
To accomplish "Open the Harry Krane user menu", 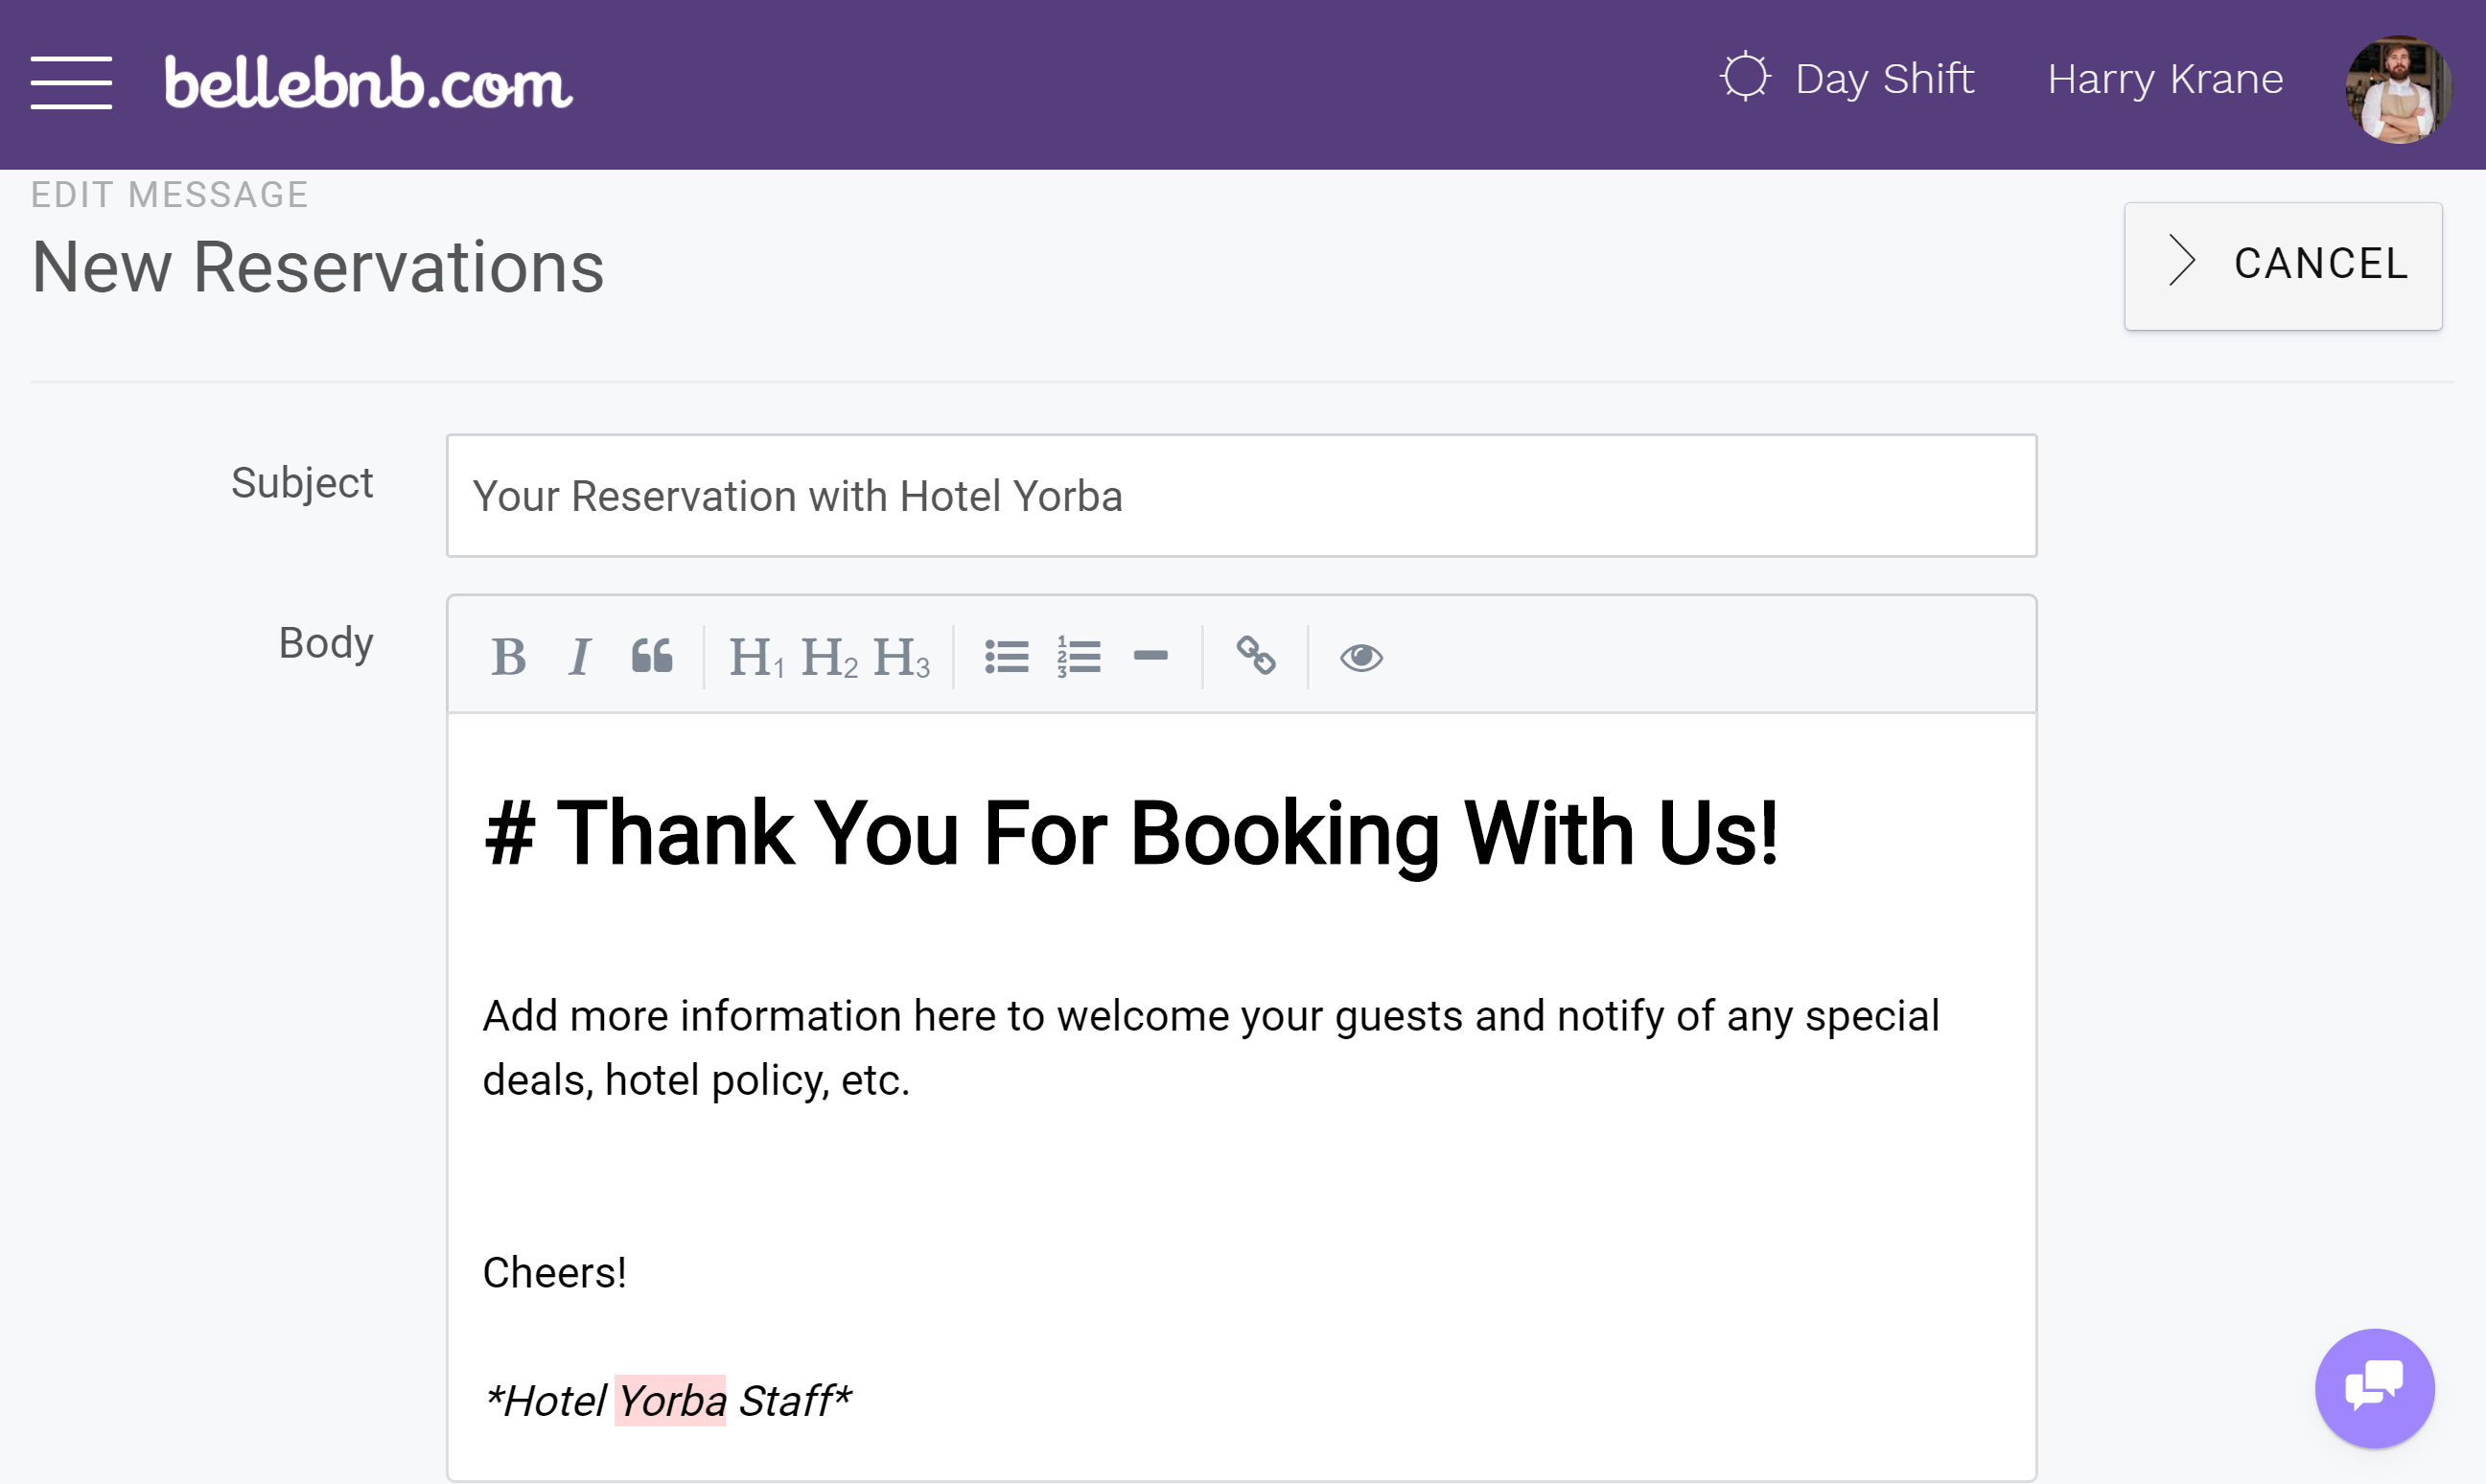I will coord(2165,79).
